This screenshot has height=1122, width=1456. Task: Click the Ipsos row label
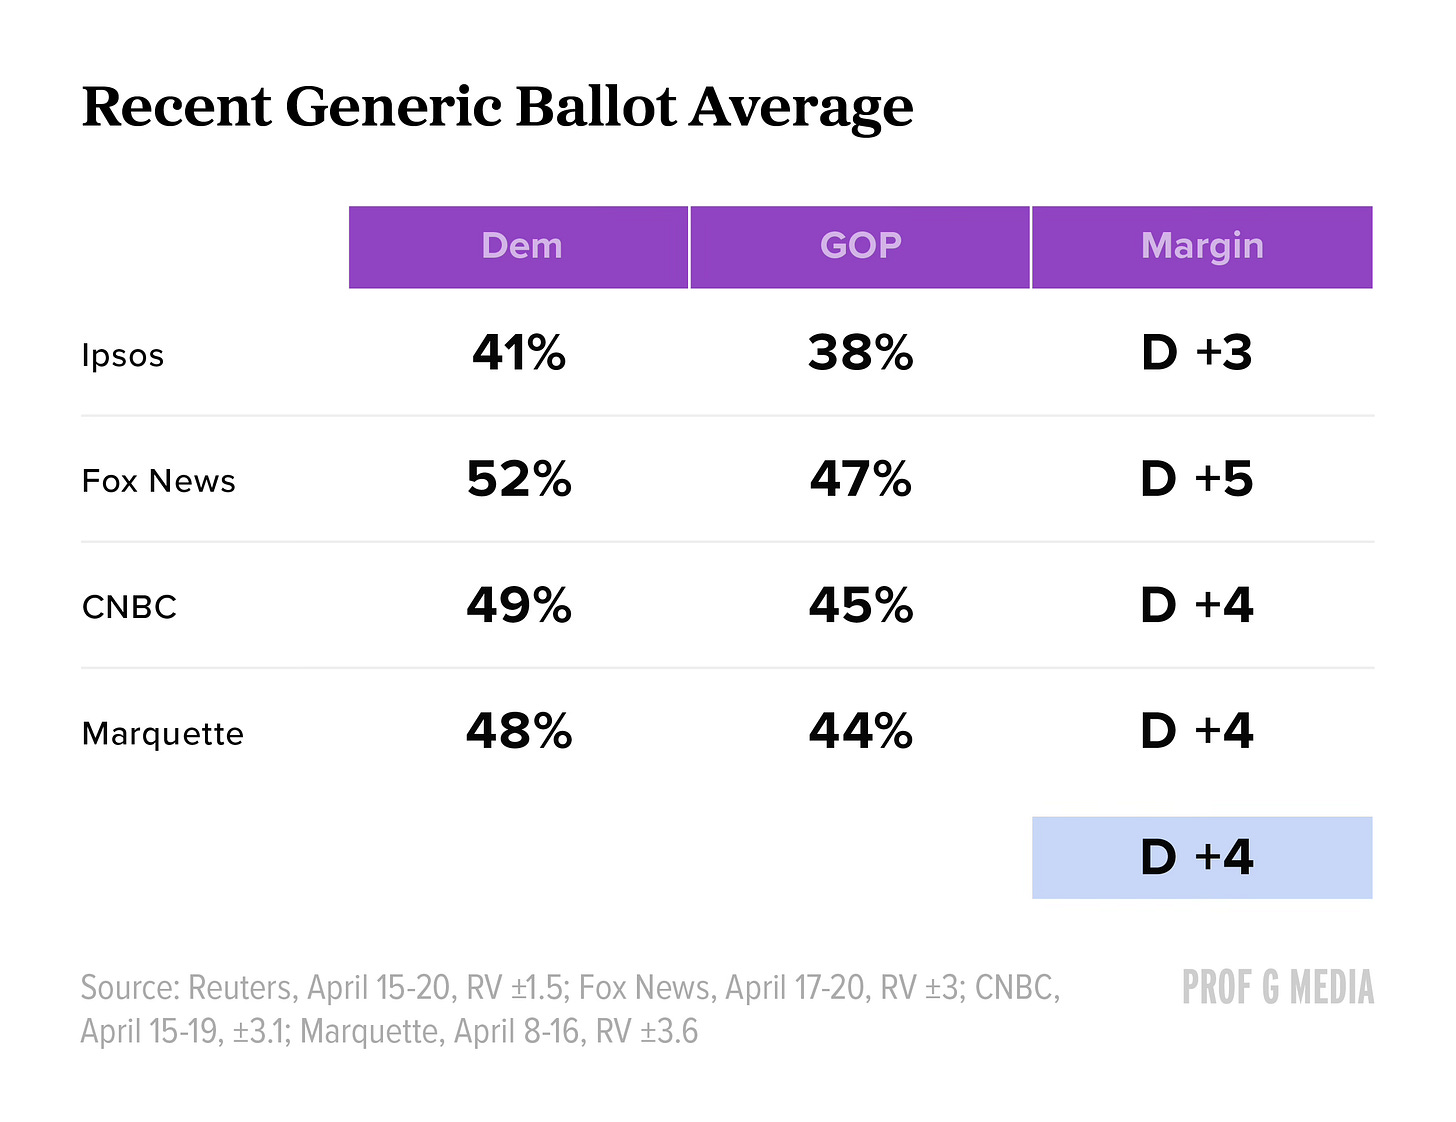click(123, 356)
